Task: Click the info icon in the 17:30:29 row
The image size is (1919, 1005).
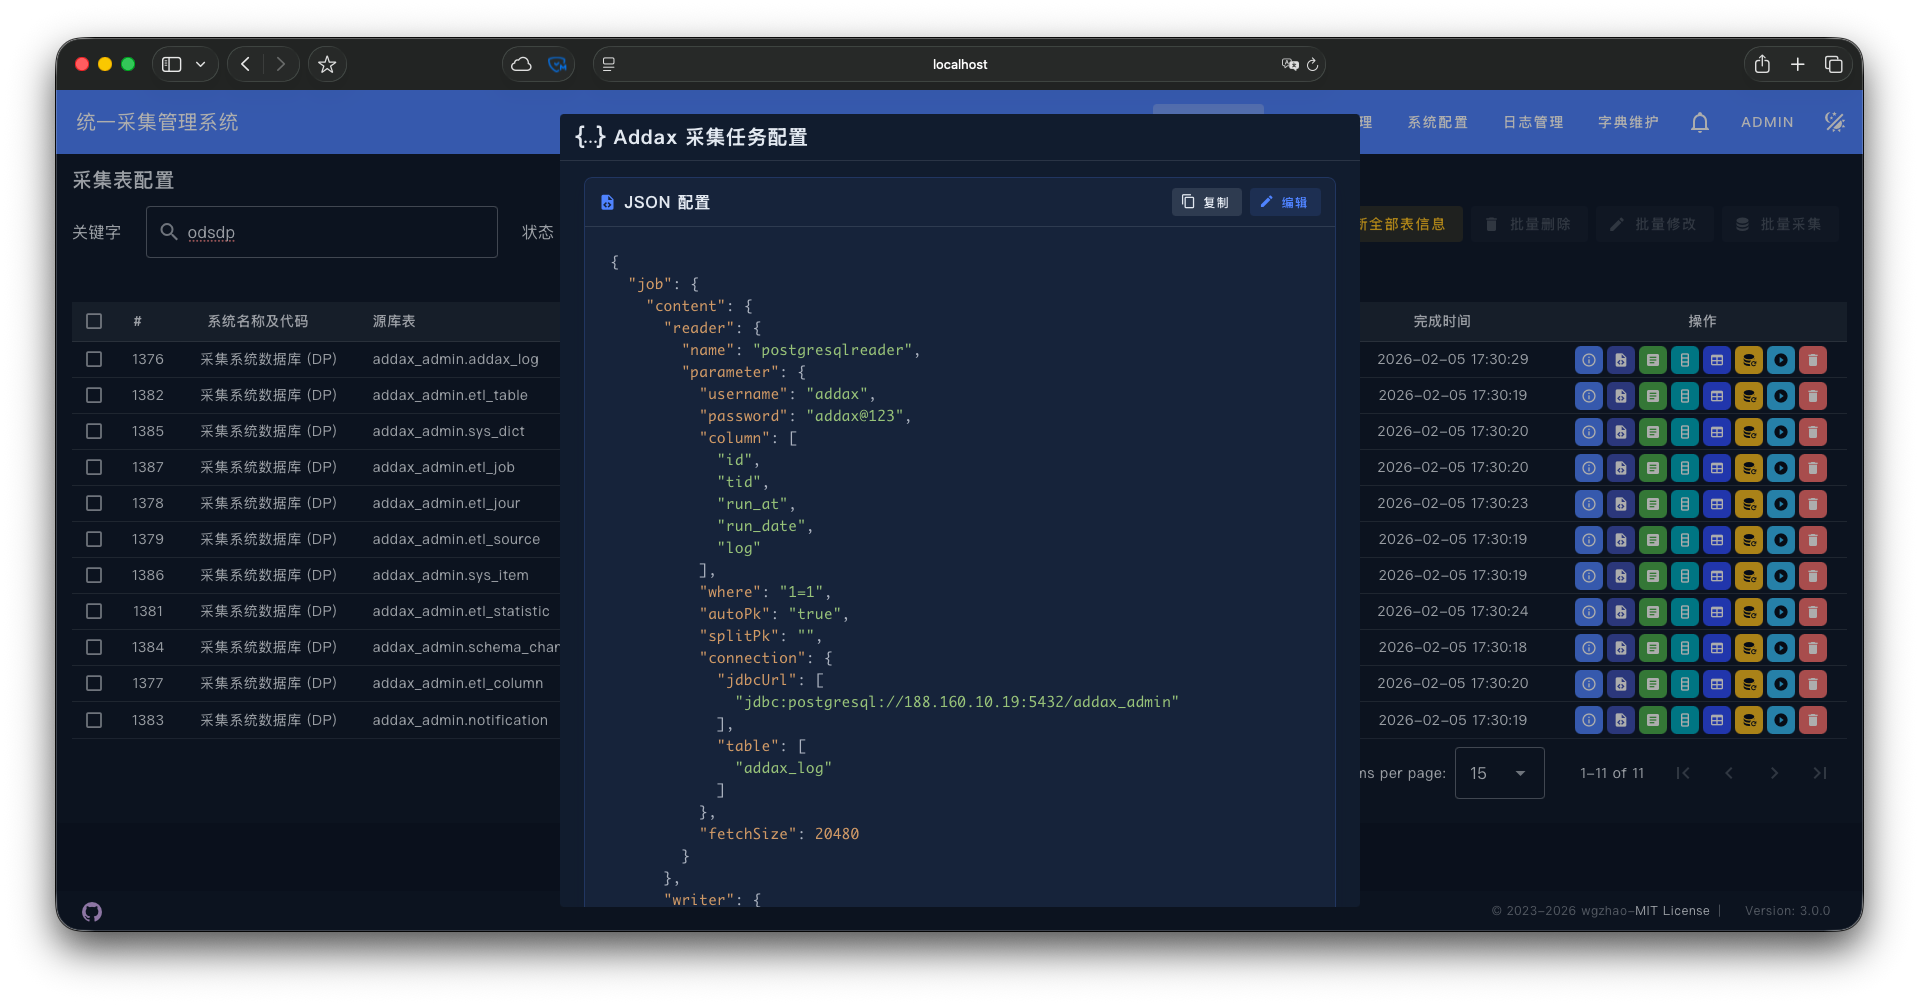Action: (x=1588, y=360)
